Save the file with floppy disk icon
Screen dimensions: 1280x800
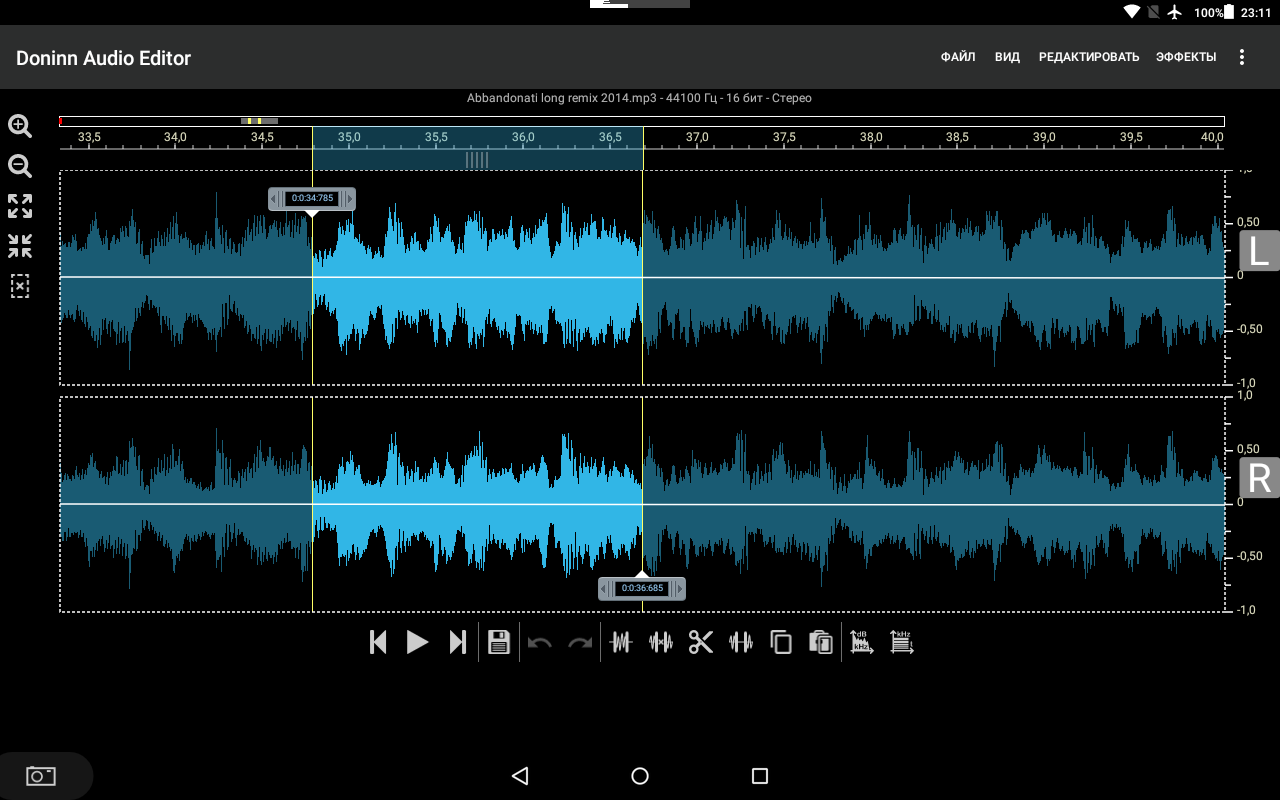point(499,642)
